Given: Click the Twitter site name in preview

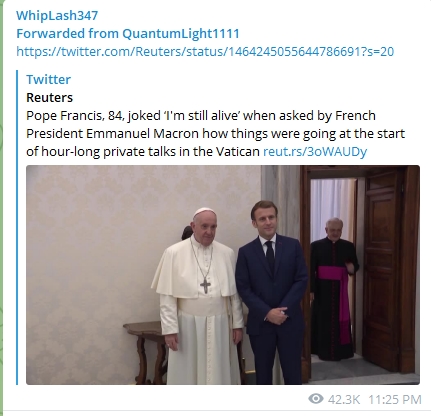Looking at the screenshot, I should tap(48, 80).
